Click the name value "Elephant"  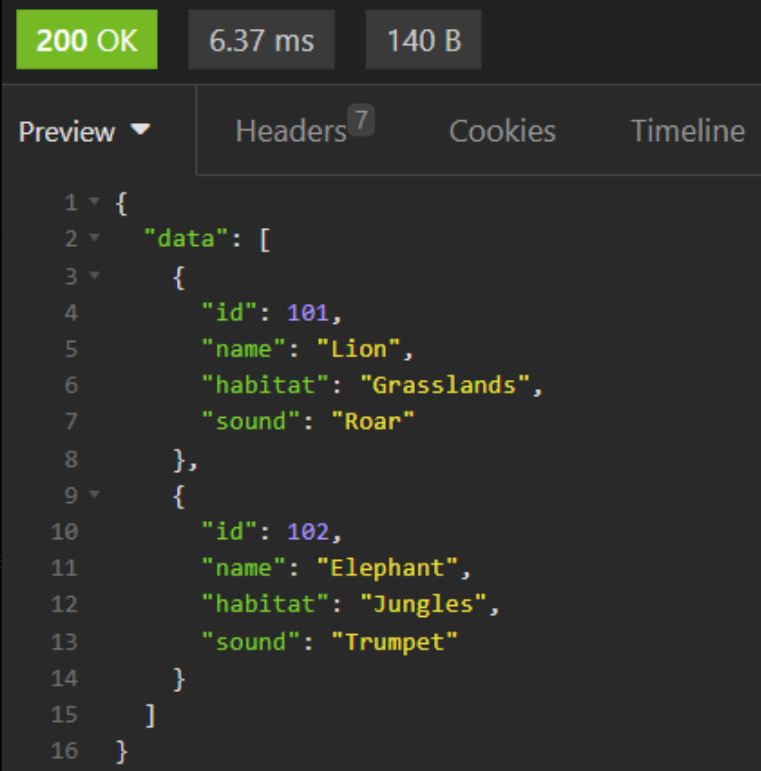(x=387, y=568)
